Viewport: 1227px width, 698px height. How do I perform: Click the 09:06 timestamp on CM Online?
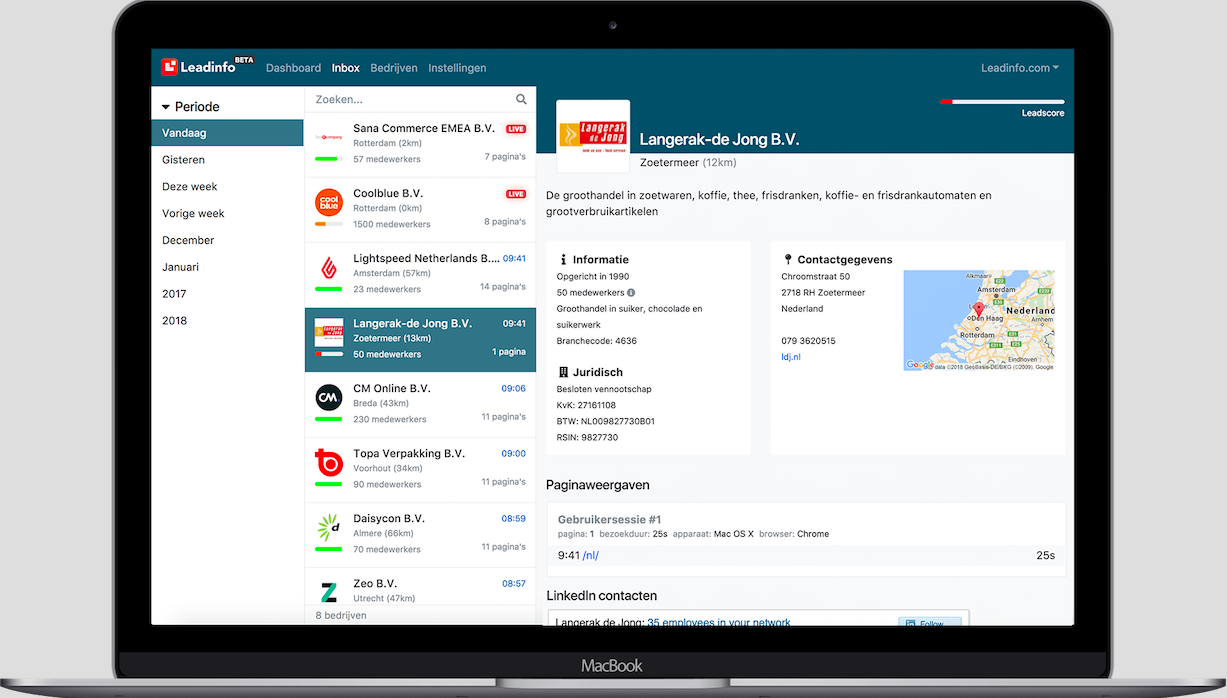(x=514, y=388)
